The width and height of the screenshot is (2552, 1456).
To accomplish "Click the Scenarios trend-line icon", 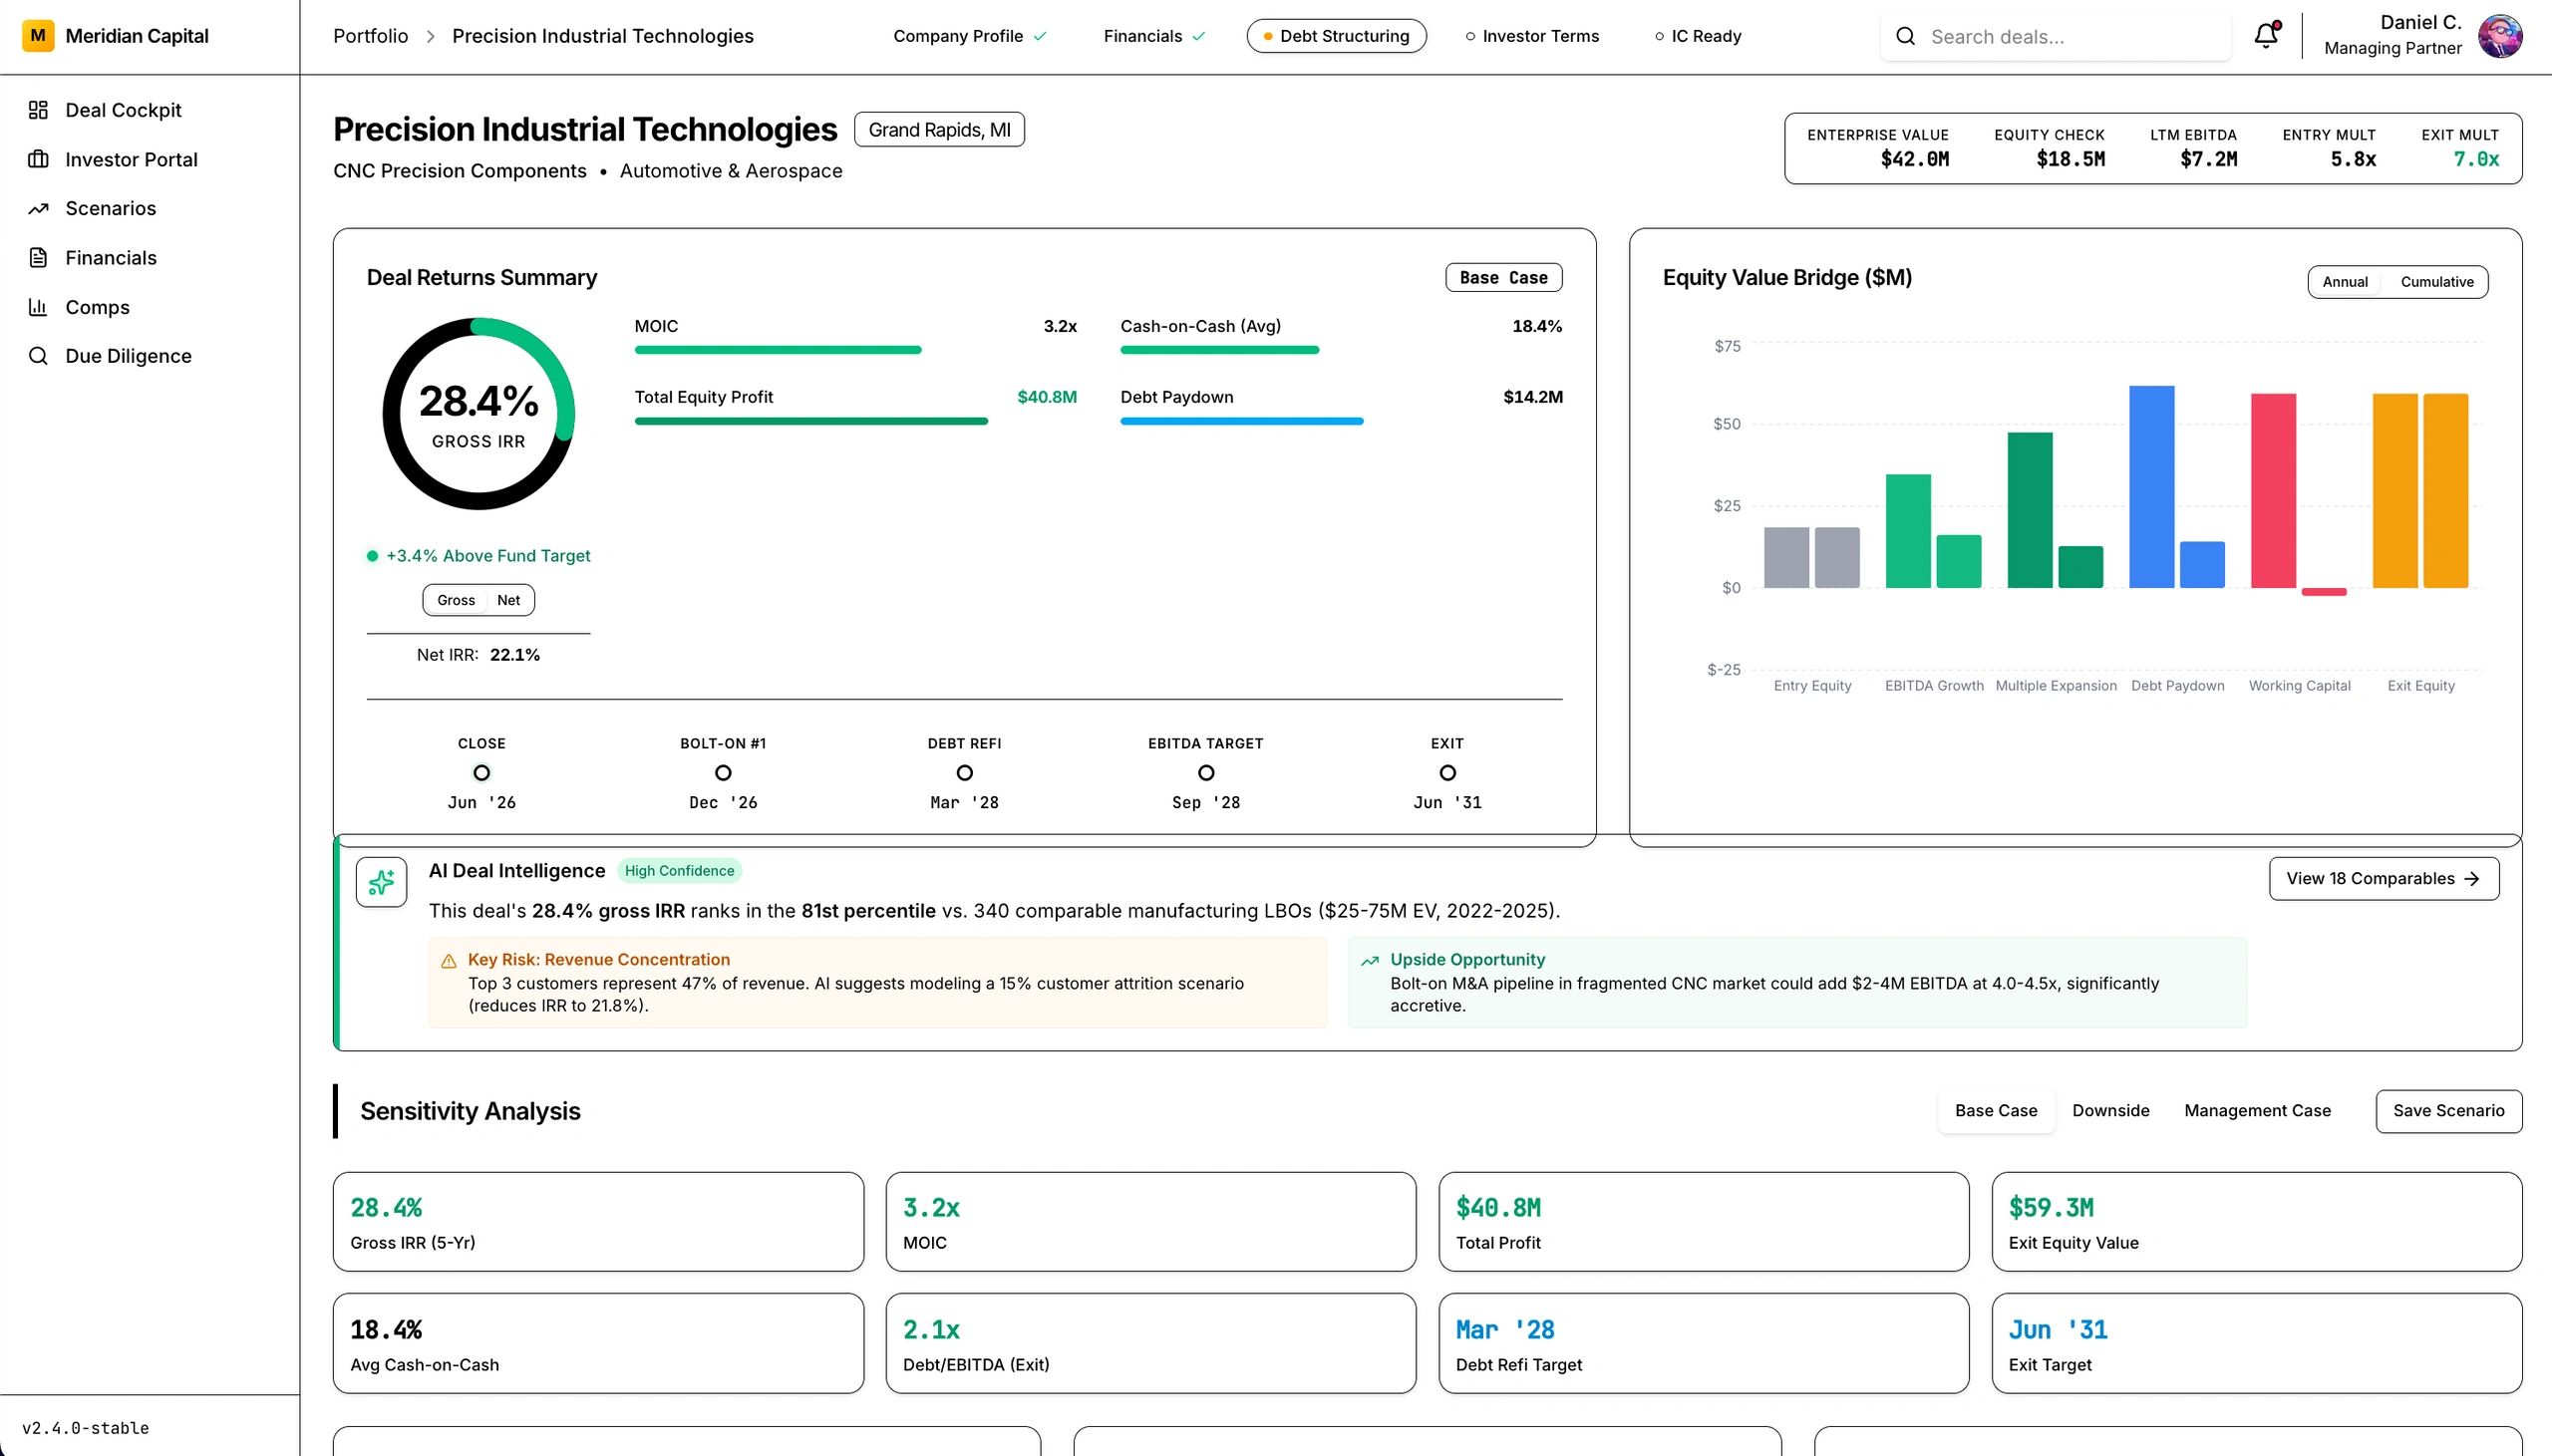I will [x=38, y=208].
